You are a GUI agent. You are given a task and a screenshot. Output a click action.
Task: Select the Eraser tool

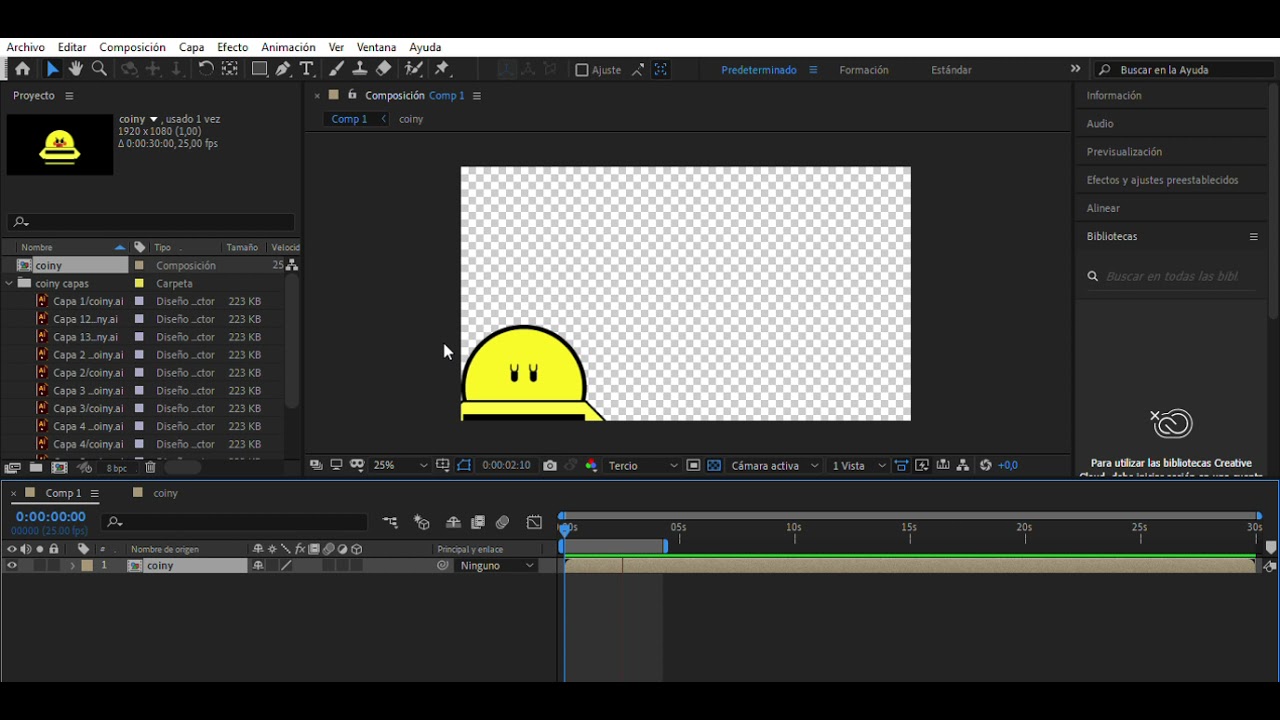pyautogui.click(x=384, y=69)
